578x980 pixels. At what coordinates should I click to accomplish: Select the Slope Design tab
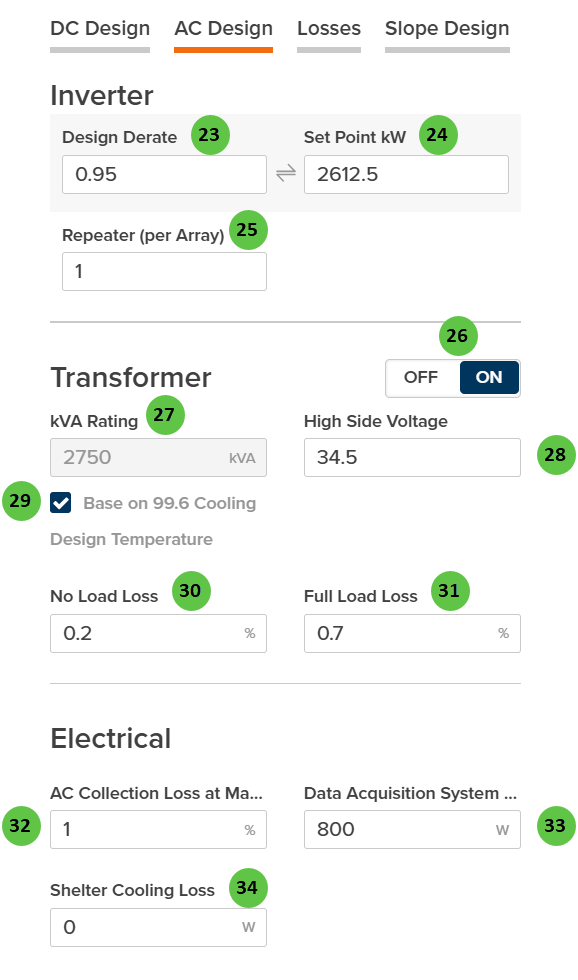point(446,29)
